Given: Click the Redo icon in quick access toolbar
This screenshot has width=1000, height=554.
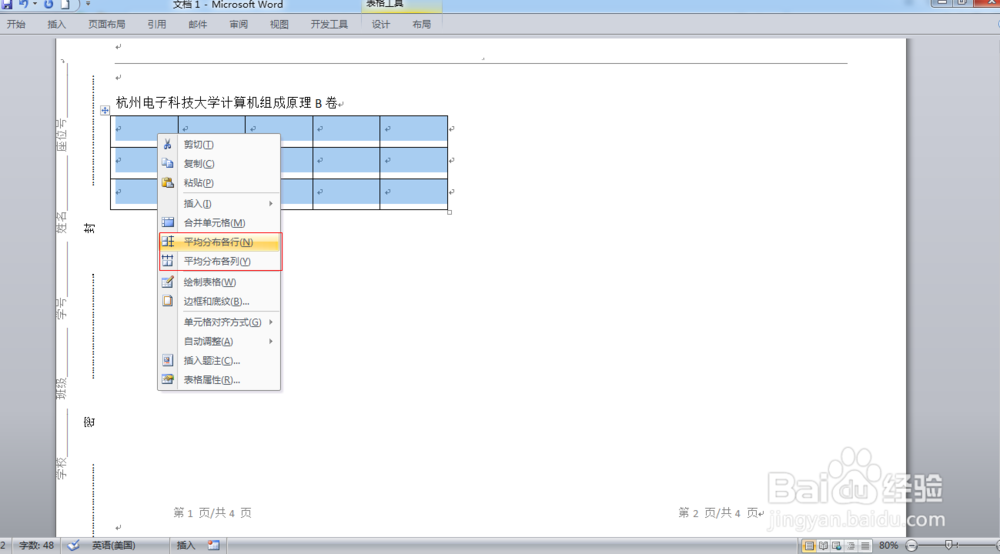Looking at the screenshot, I should pyautogui.click(x=48, y=4).
